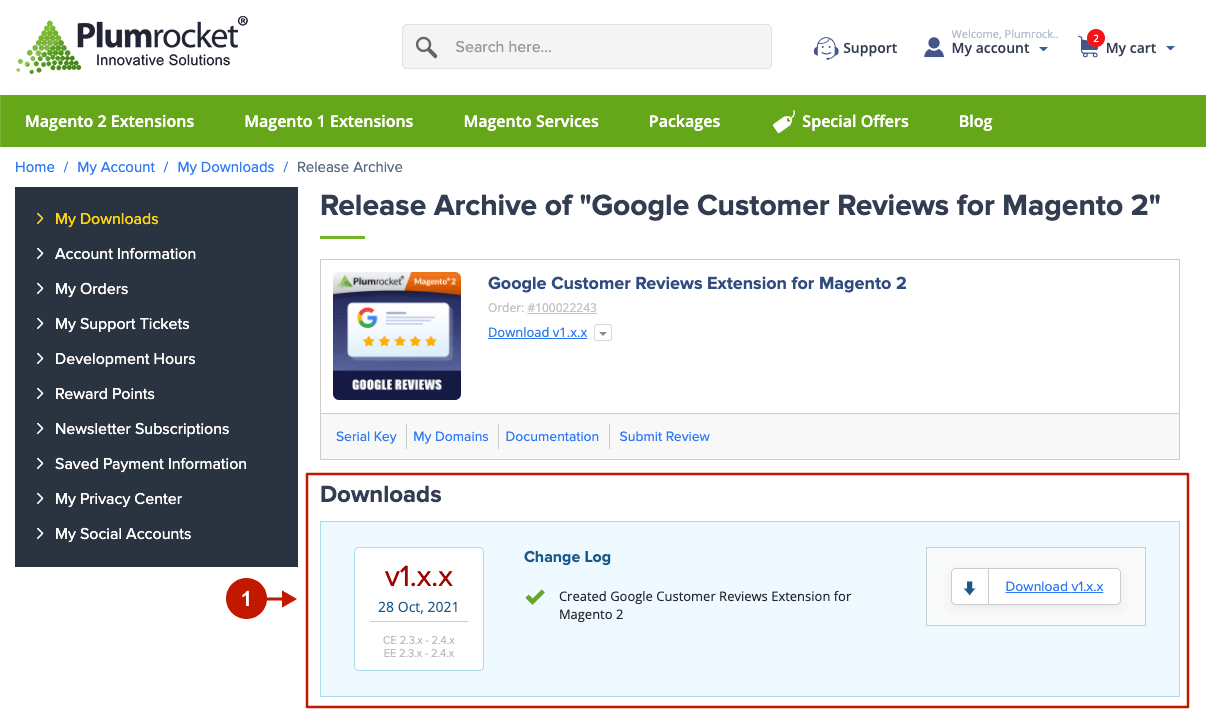1206x713 pixels.
Task: Open the Special Offers menu
Action: pos(855,121)
